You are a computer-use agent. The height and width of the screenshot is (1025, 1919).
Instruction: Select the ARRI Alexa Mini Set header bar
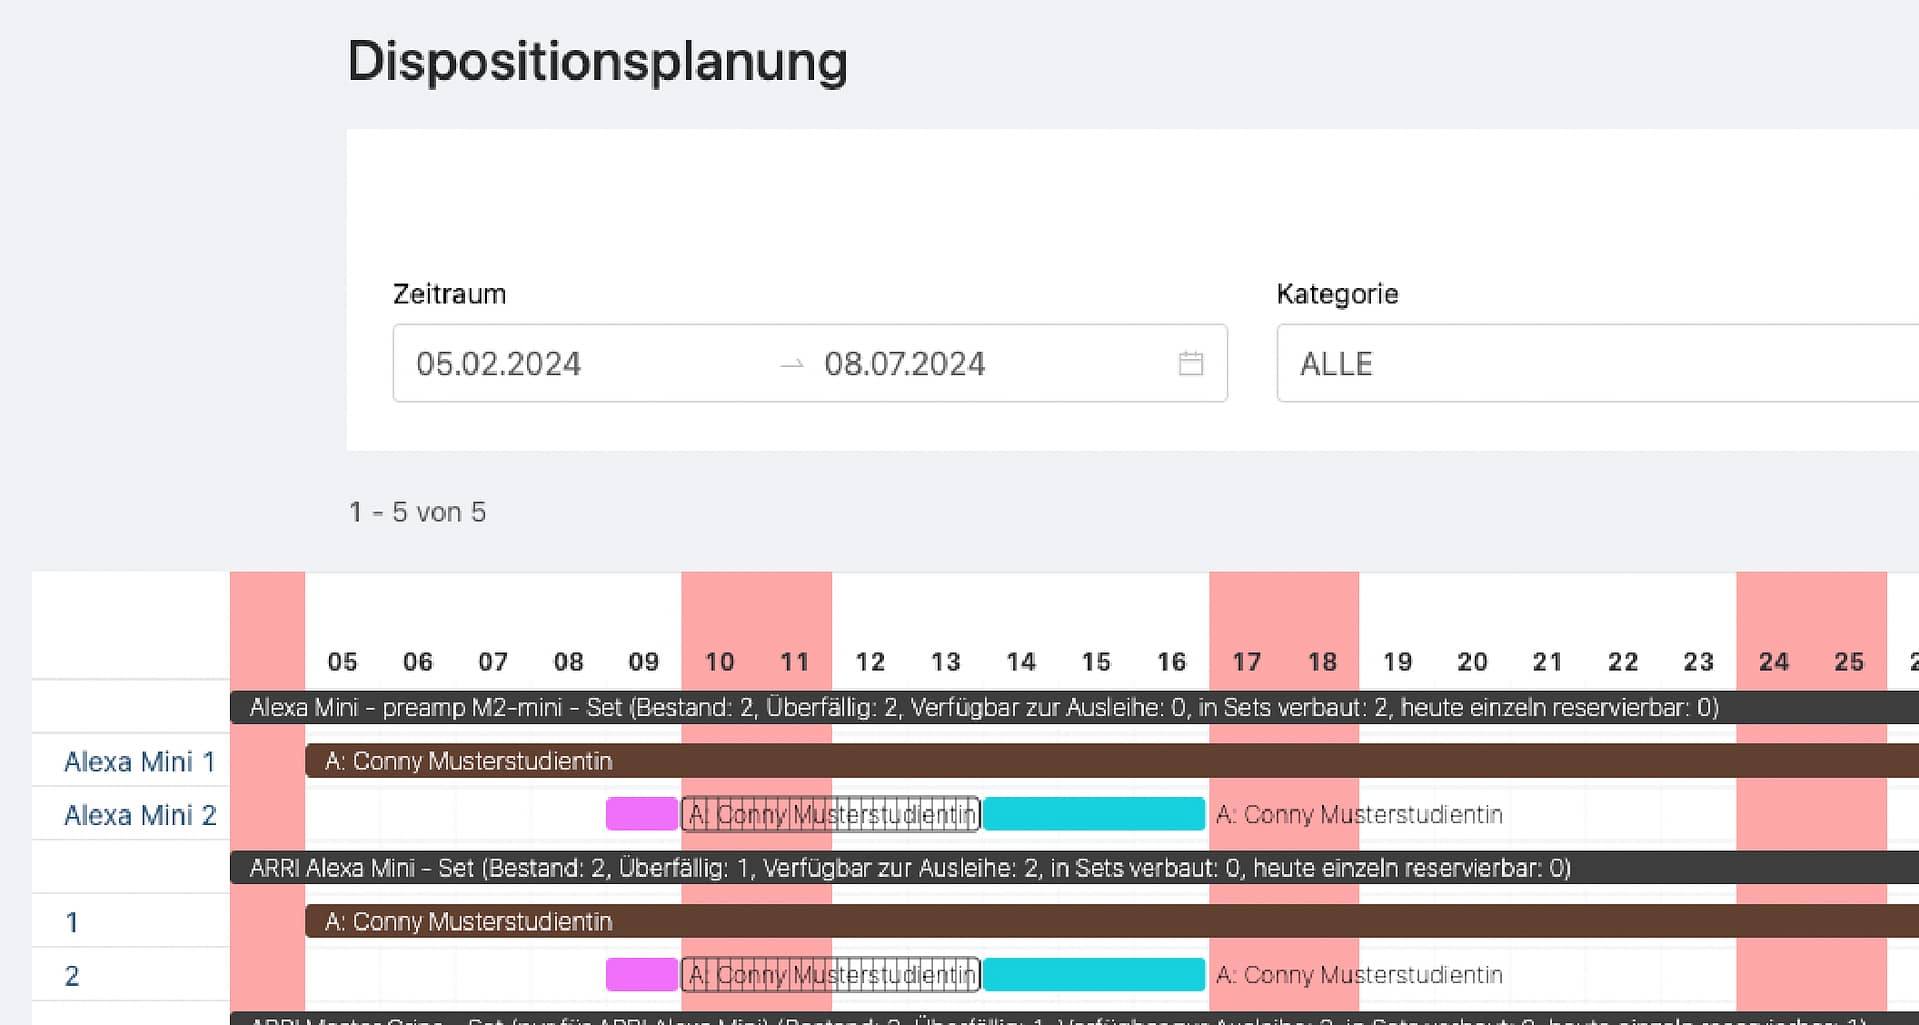[909, 868]
